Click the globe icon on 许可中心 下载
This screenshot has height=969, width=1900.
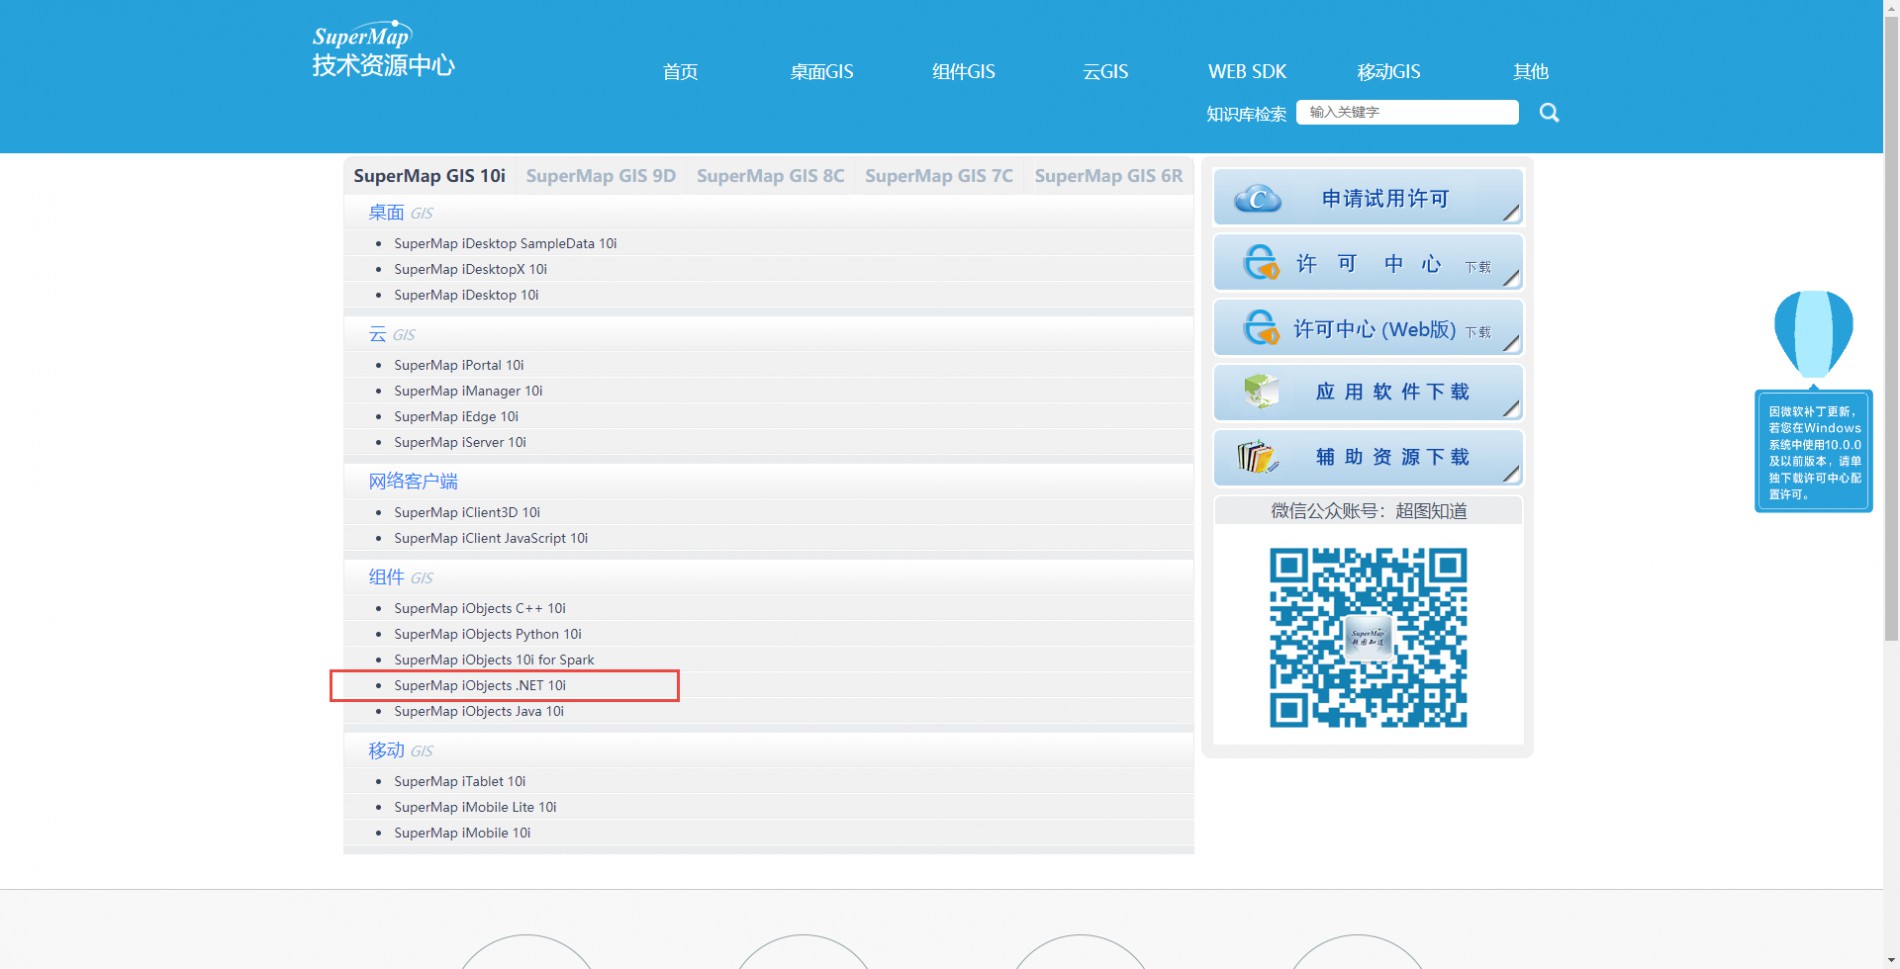click(x=1260, y=263)
